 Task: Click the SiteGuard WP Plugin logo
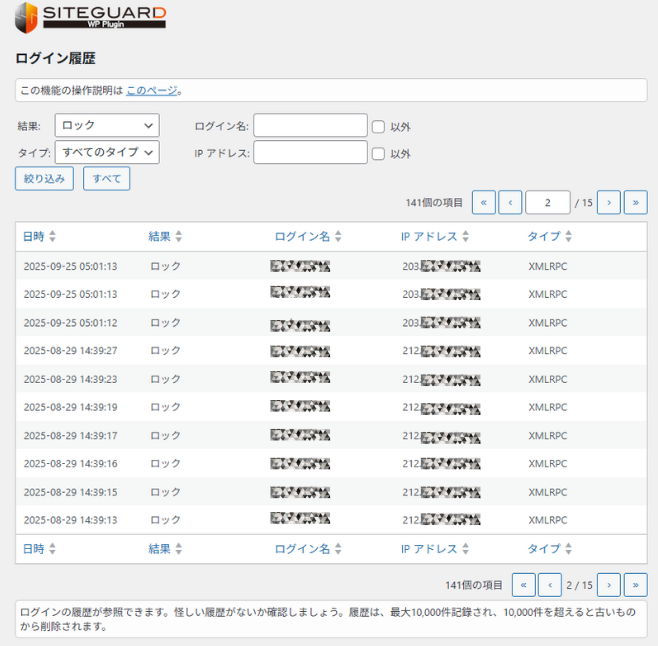tap(90, 15)
